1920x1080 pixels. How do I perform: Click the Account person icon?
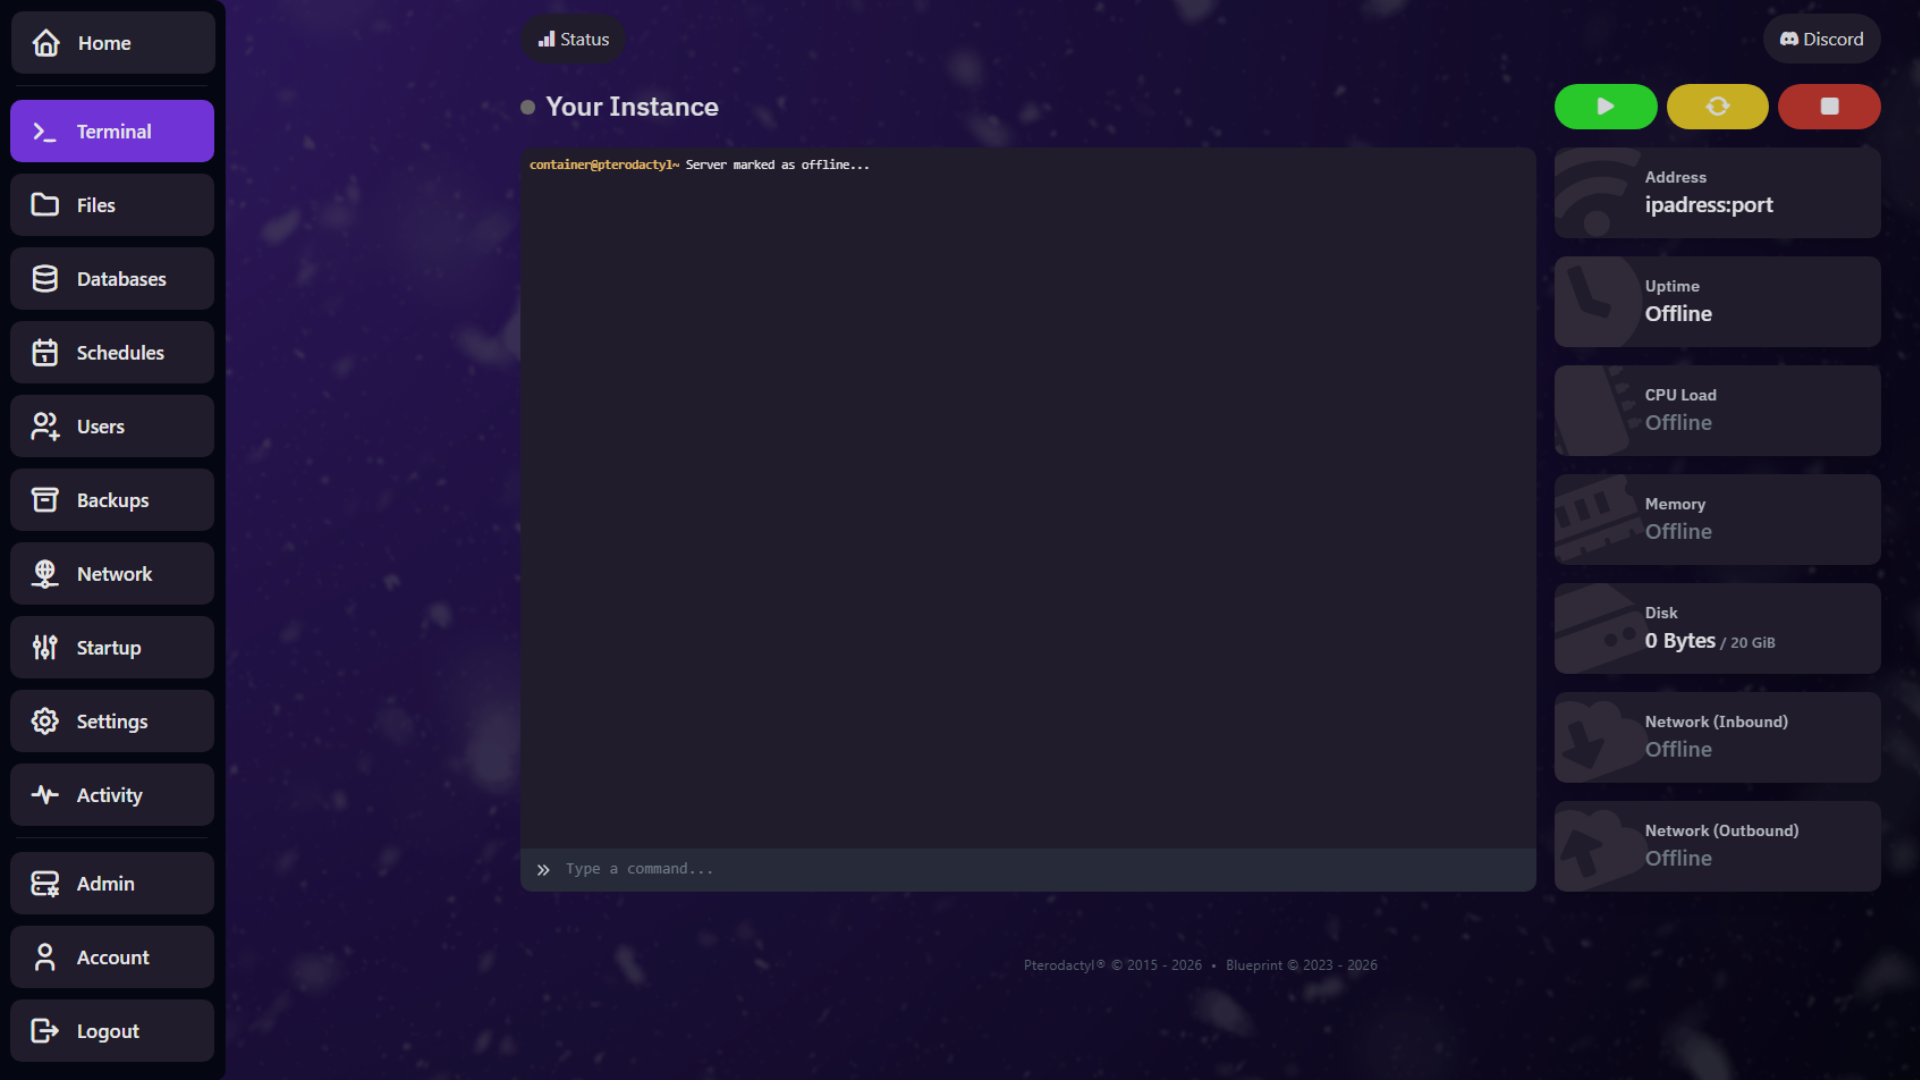click(x=45, y=957)
